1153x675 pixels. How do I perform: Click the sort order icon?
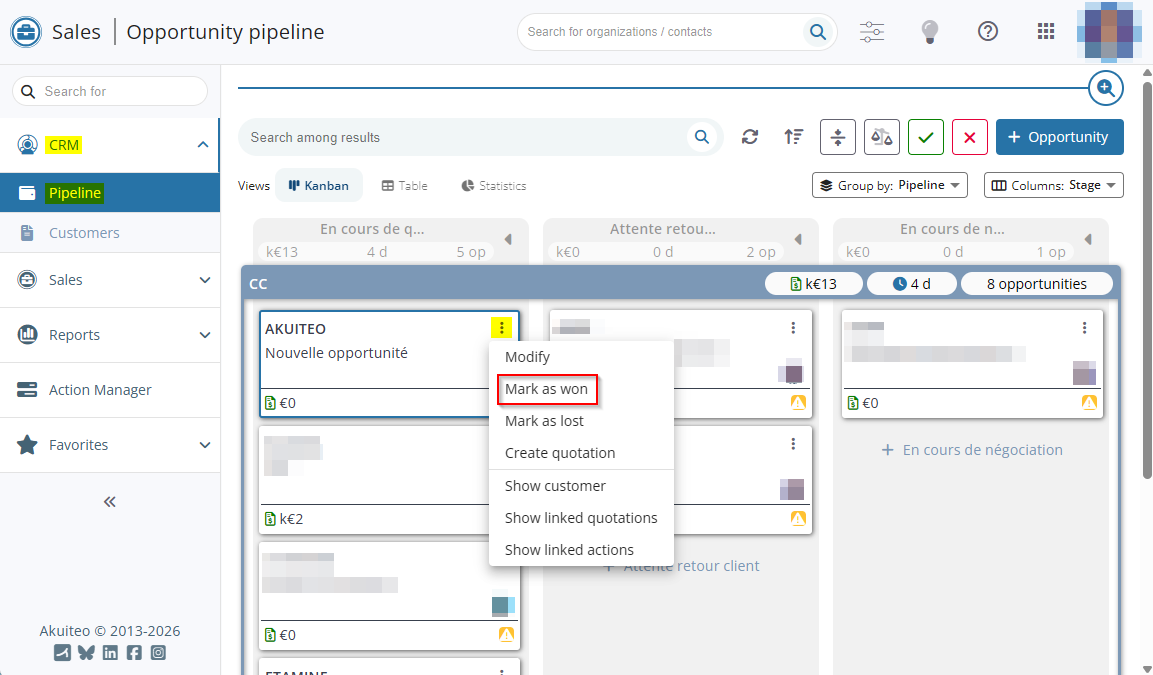[794, 137]
